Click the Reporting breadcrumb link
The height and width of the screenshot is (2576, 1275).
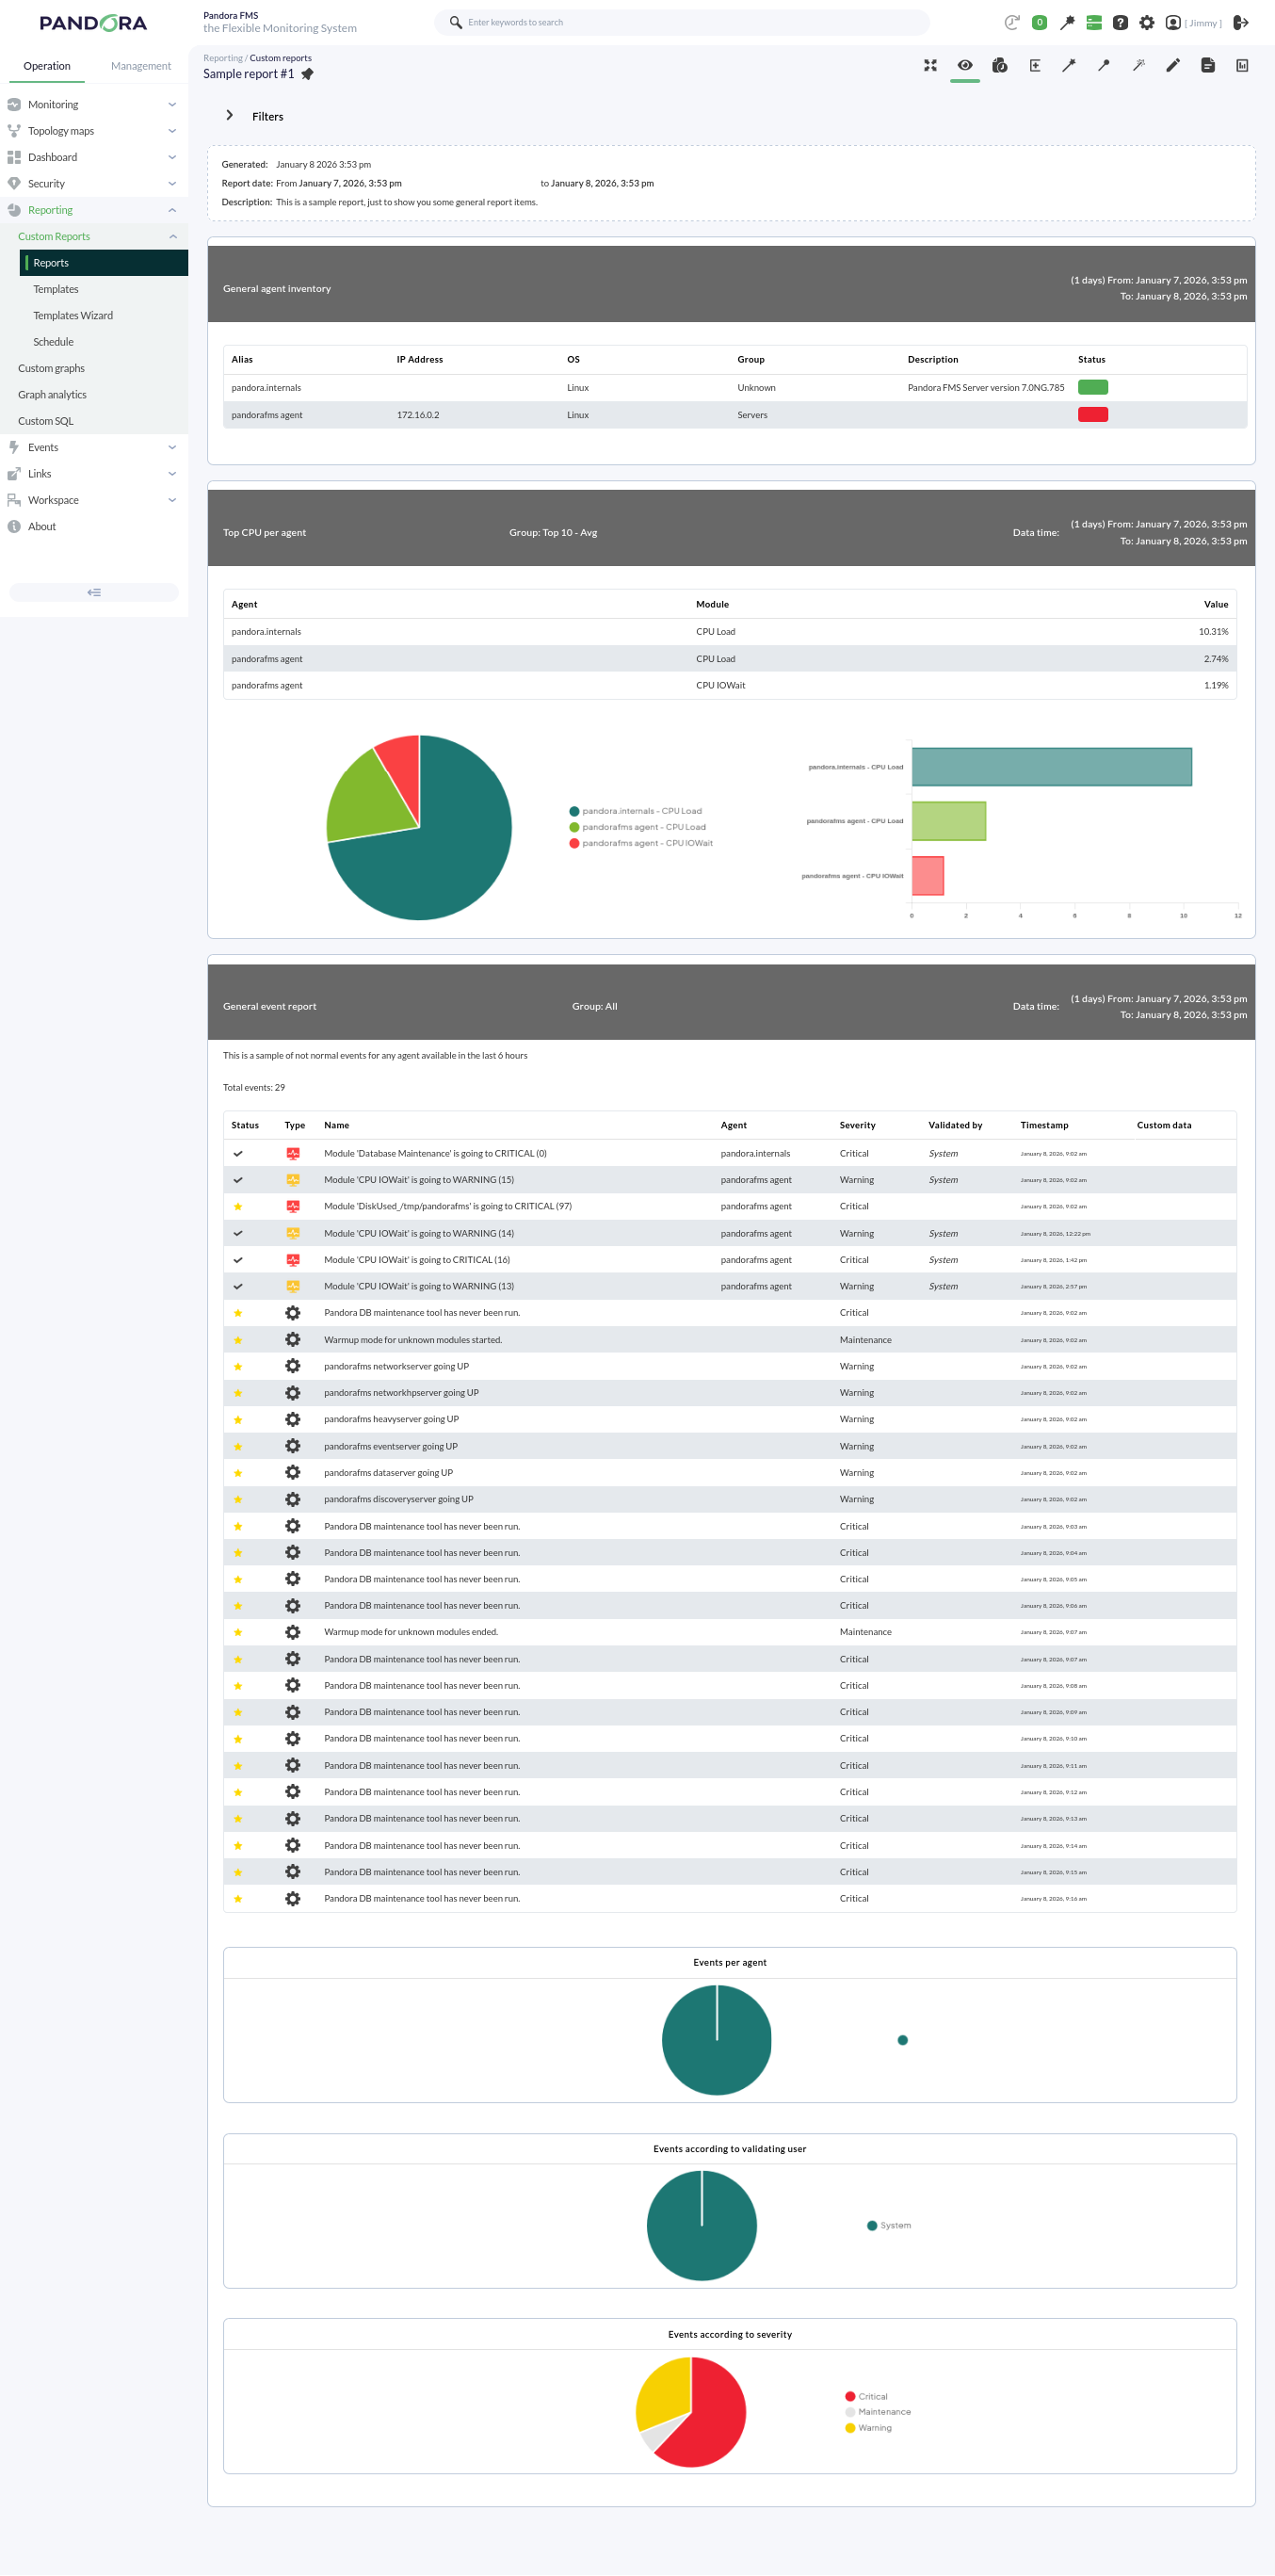(222, 58)
